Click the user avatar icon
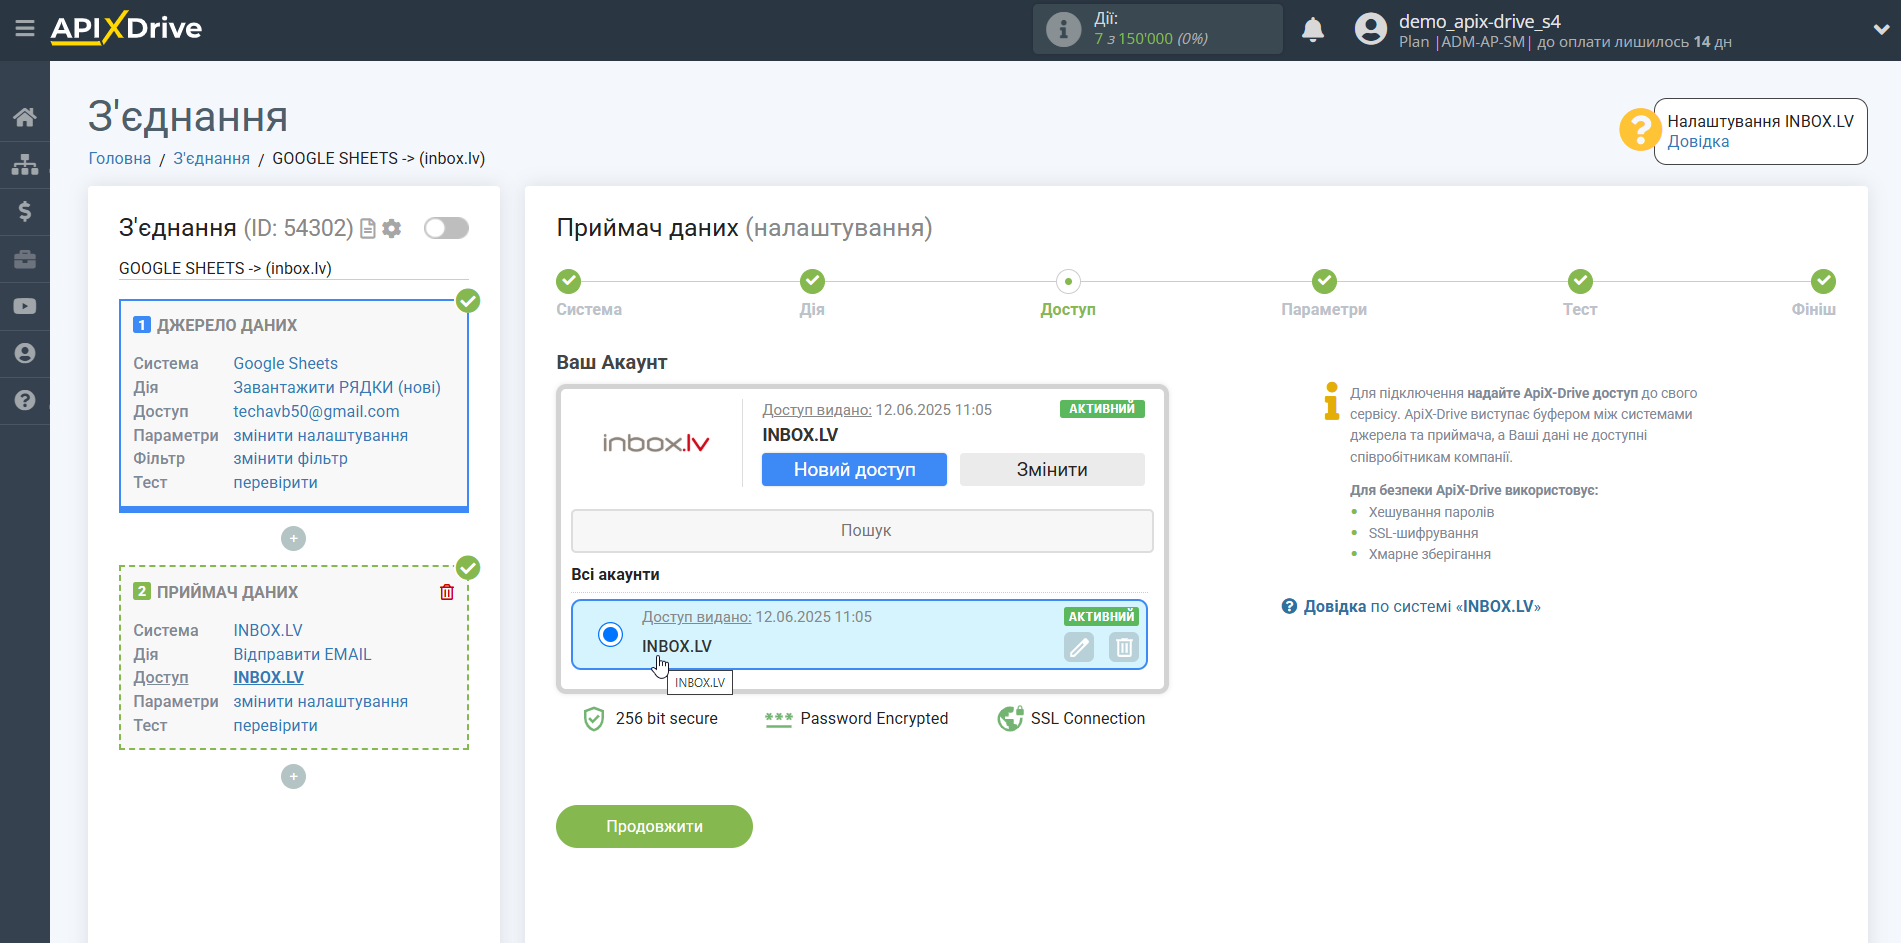 coord(1371,29)
